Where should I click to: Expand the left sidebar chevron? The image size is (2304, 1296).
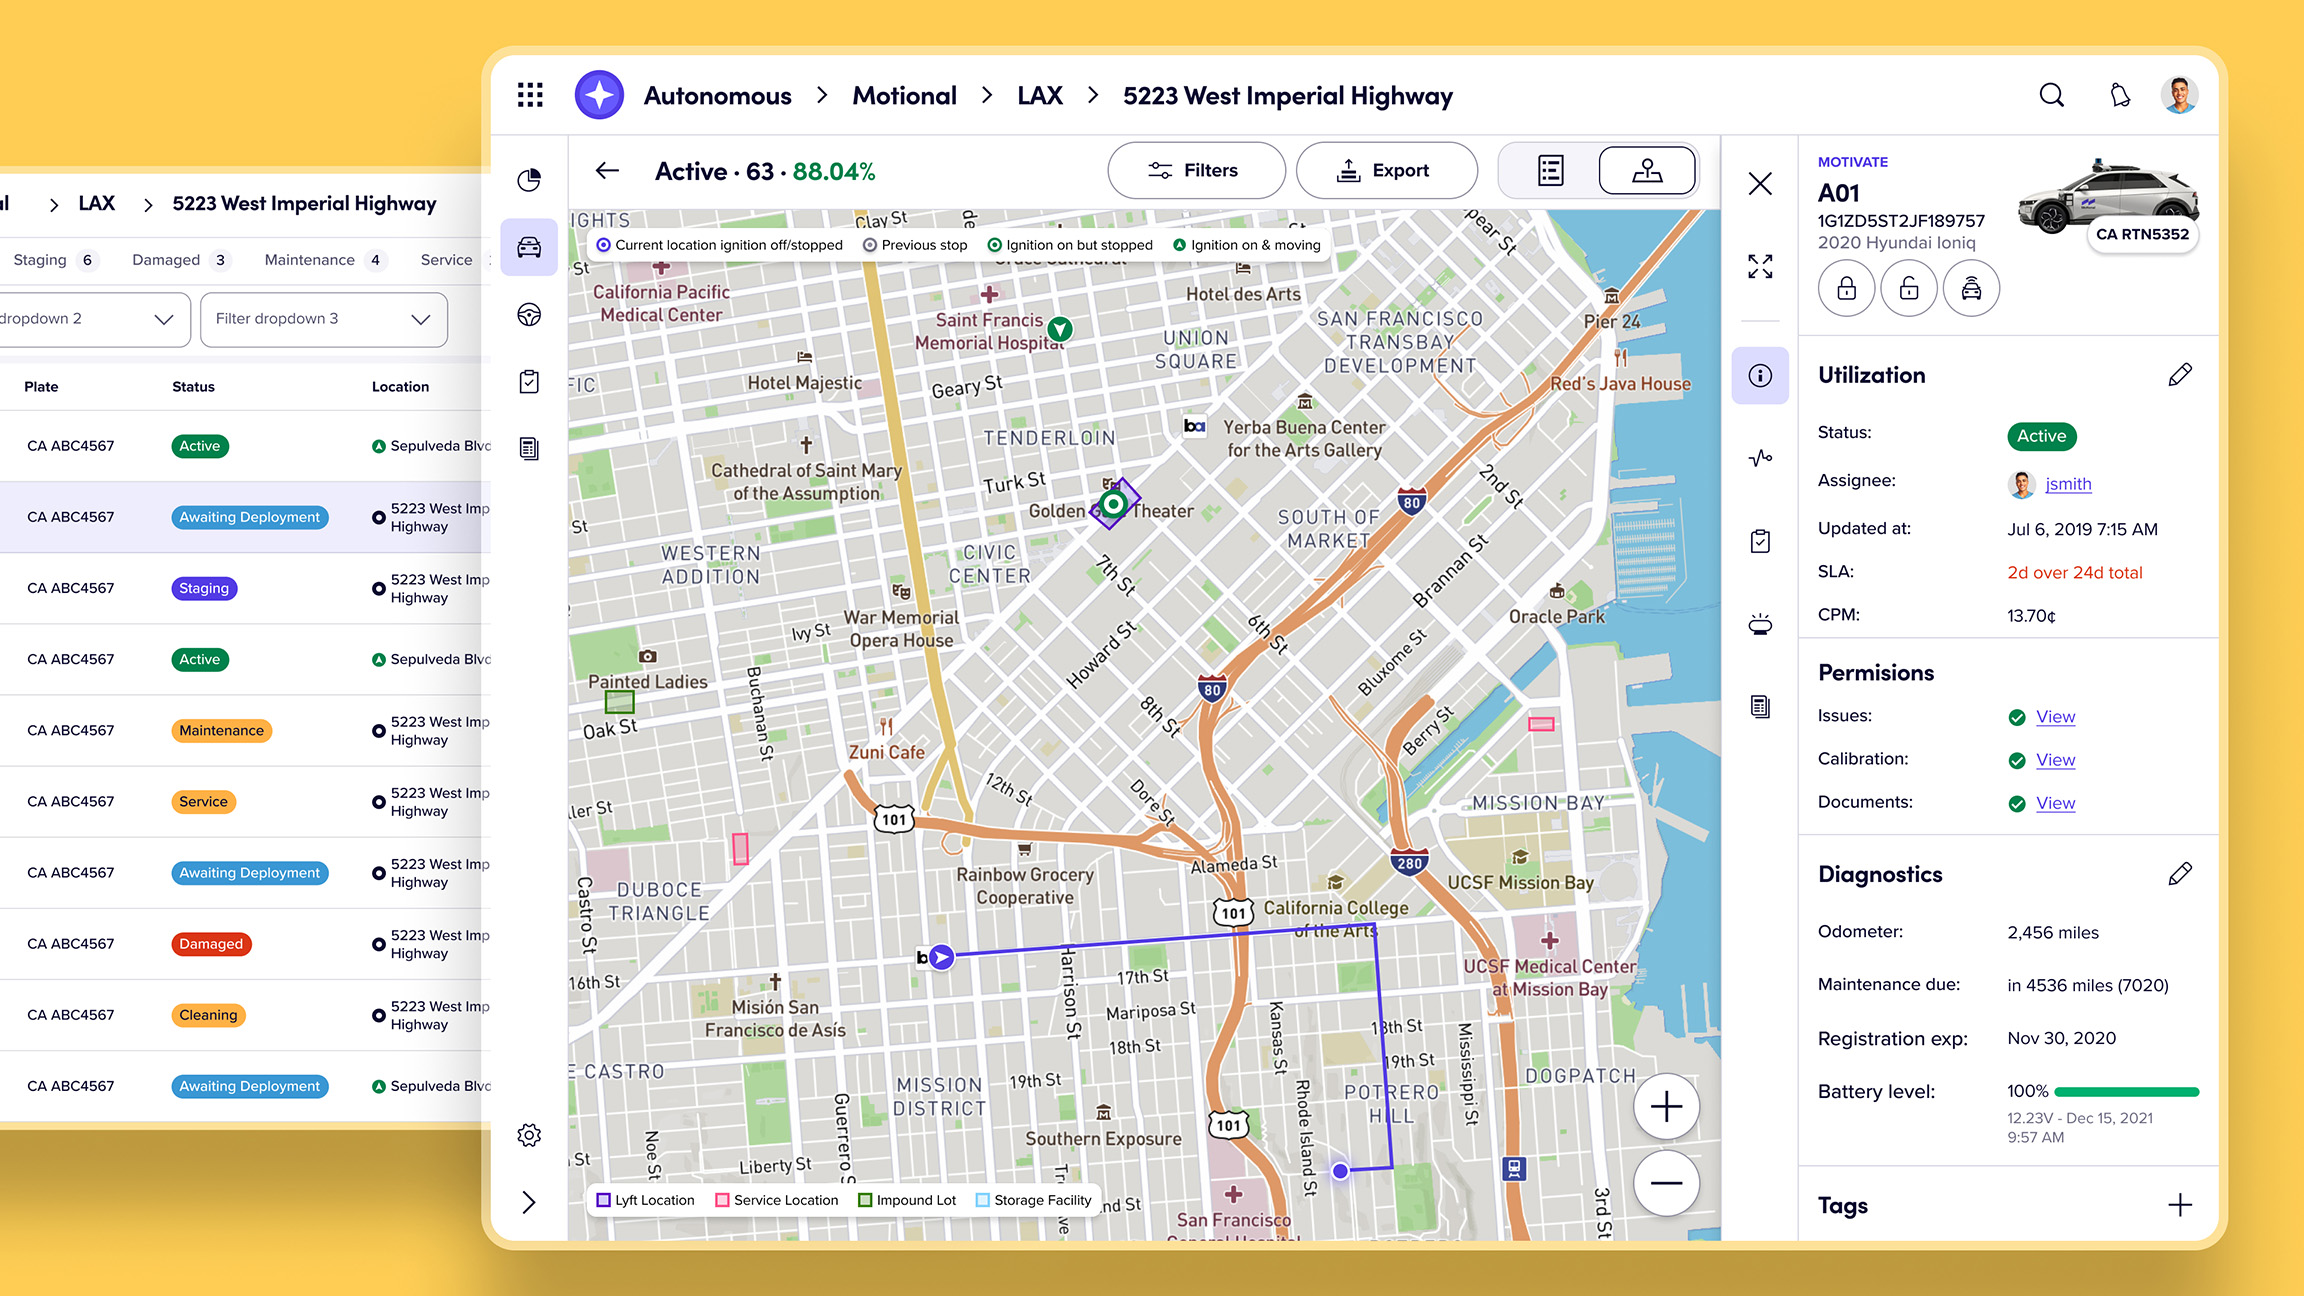click(529, 1202)
